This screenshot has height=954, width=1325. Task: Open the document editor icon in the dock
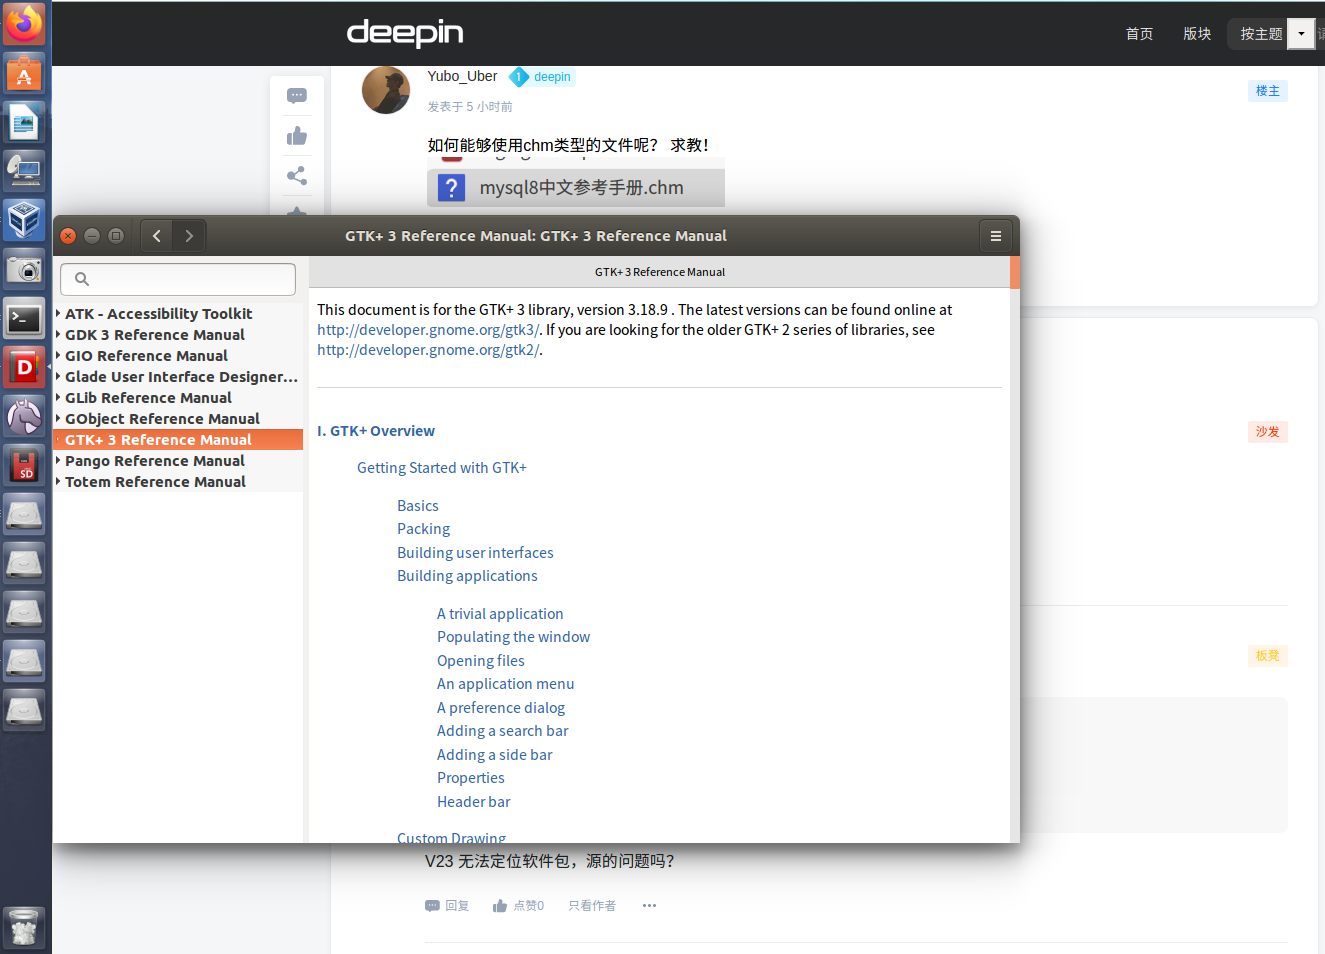click(24, 121)
